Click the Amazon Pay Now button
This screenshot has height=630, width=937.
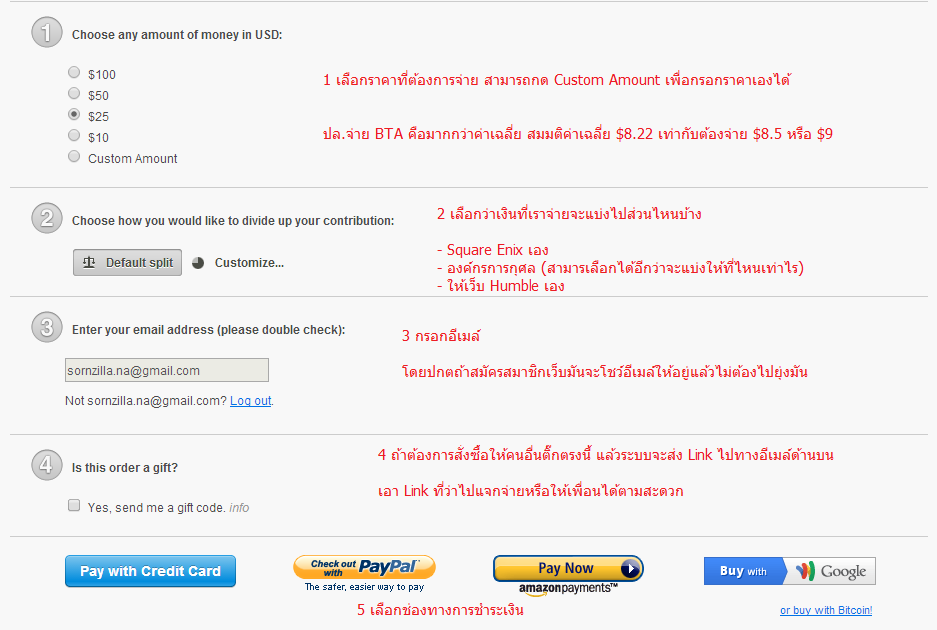[568, 568]
